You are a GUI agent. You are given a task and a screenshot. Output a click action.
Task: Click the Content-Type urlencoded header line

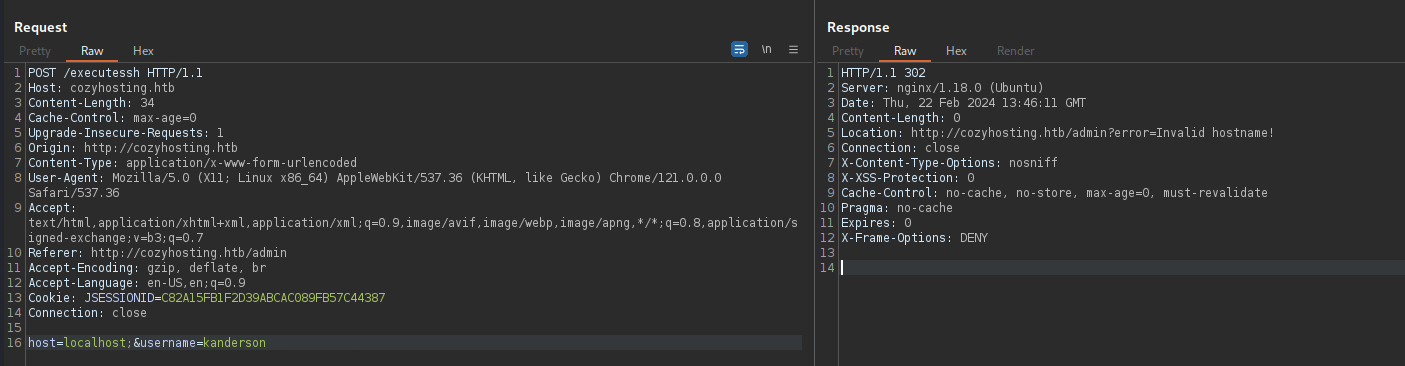pos(192,163)
